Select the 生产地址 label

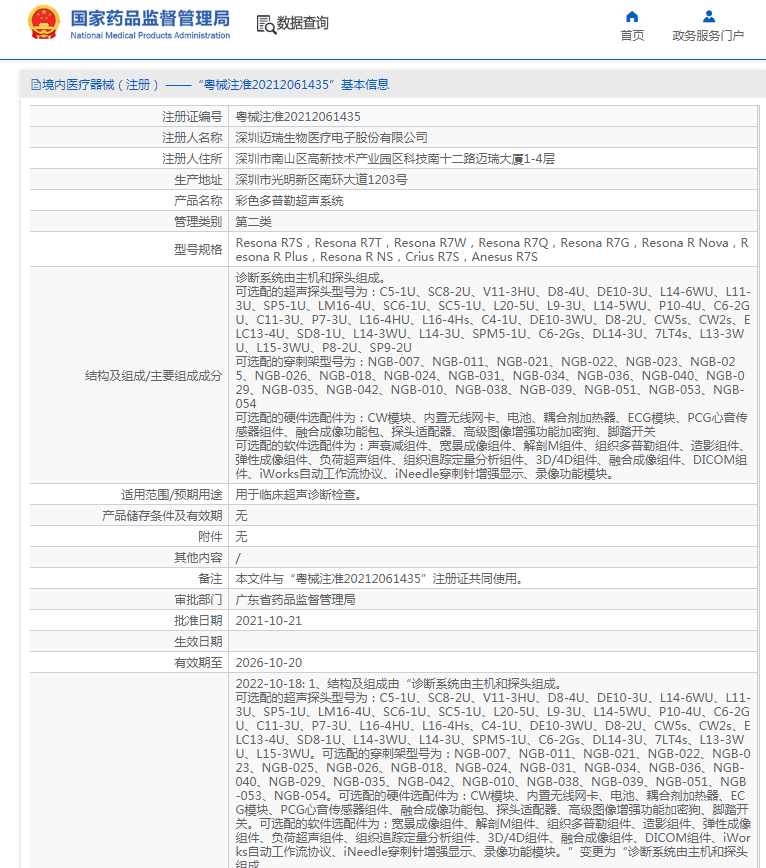click(x=198, y=180)
